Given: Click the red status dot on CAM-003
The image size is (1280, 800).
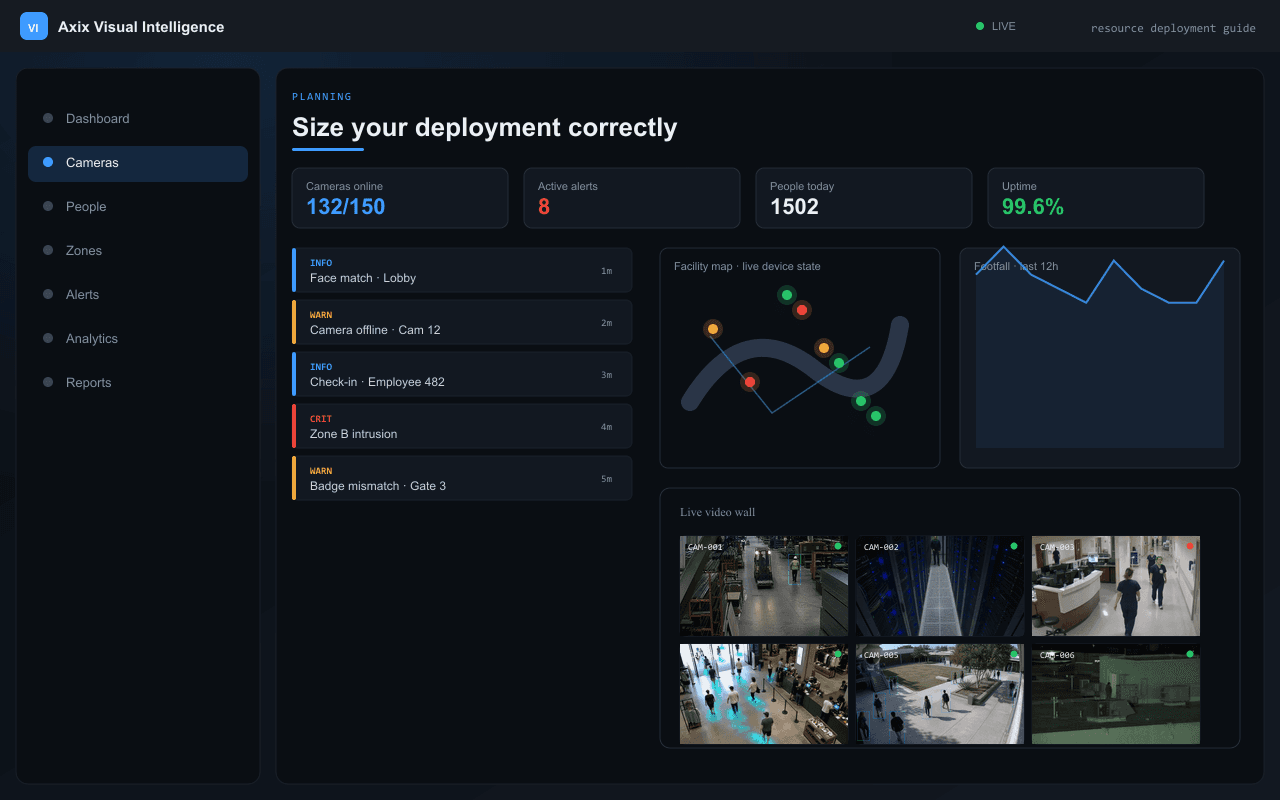Looking at the screenshot, I should 1190,546.
